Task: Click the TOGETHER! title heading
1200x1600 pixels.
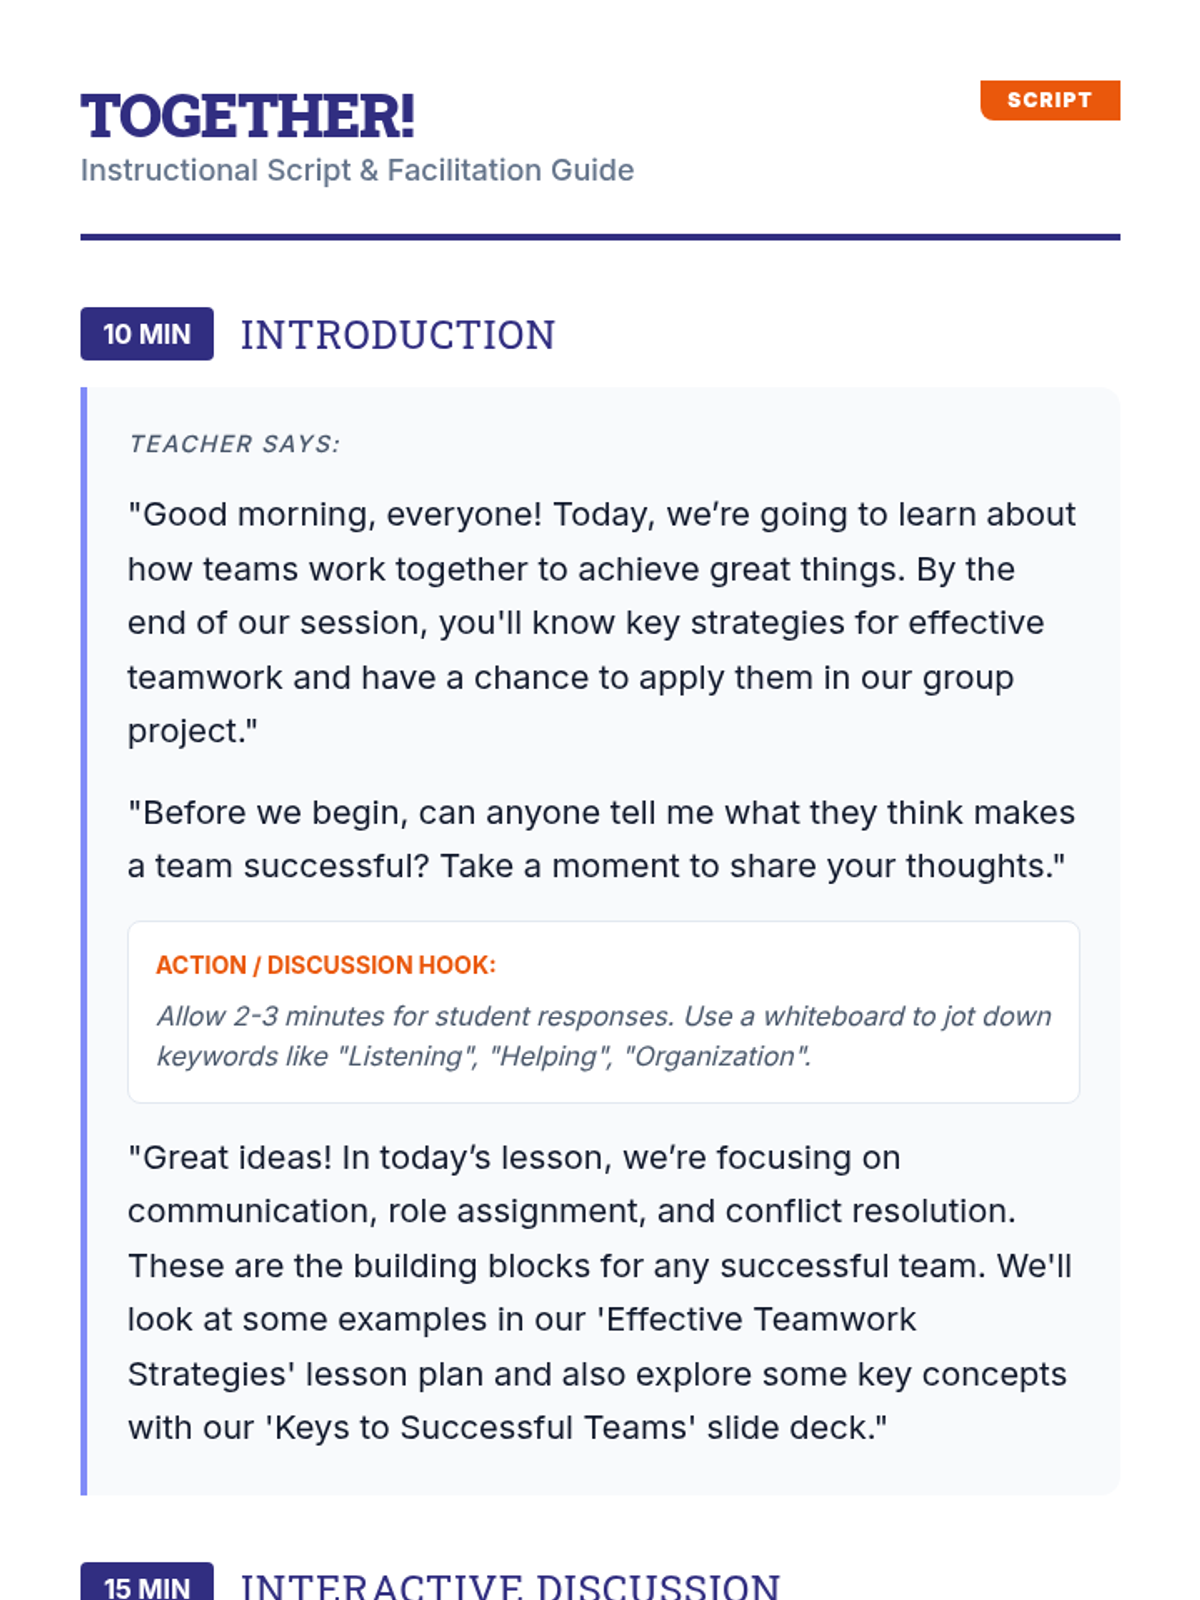Action: point(247,116)
